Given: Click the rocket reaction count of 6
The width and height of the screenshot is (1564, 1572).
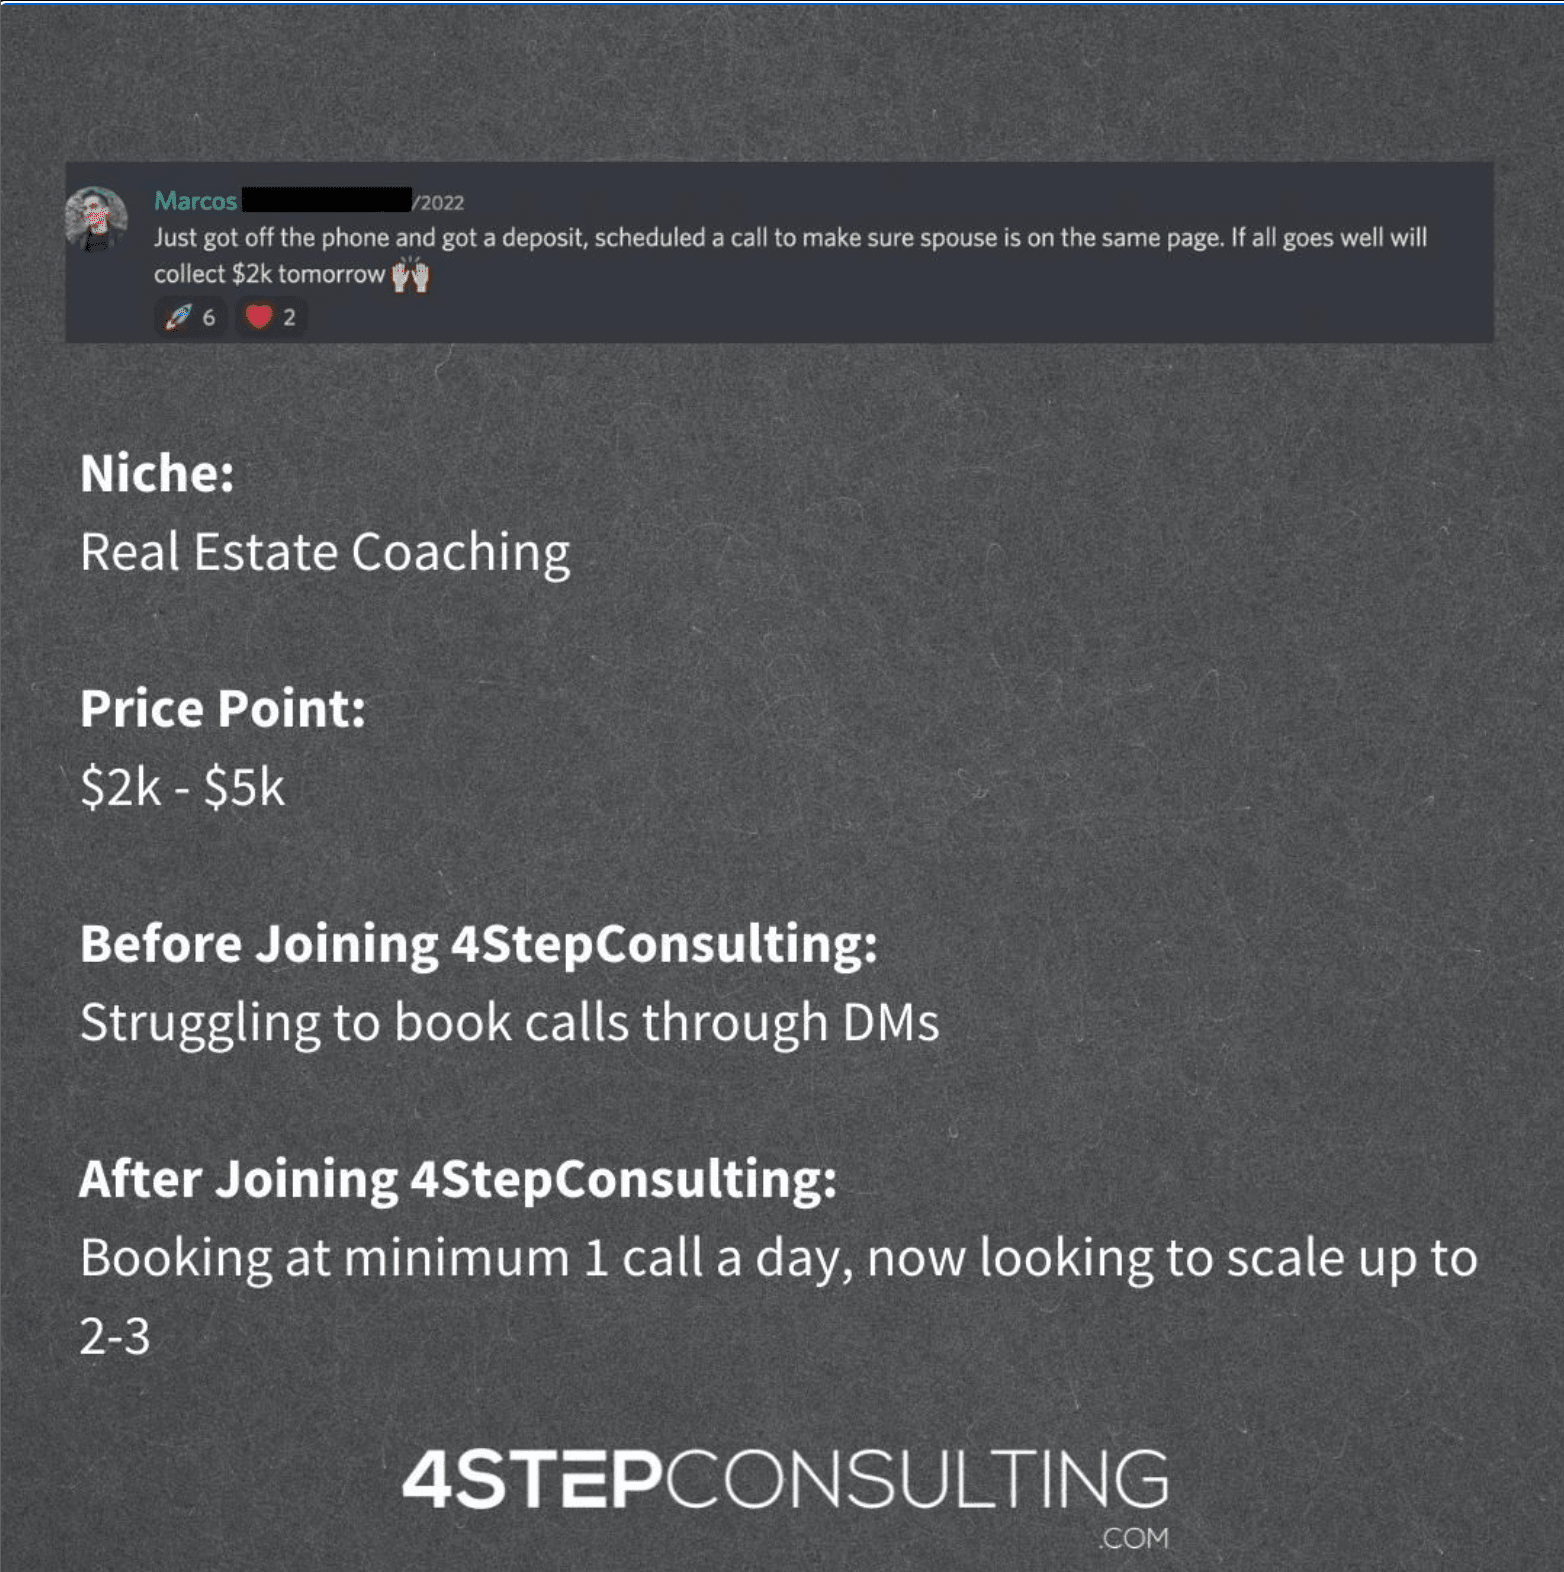Looking at the screenshot, I should coord(209,318).
